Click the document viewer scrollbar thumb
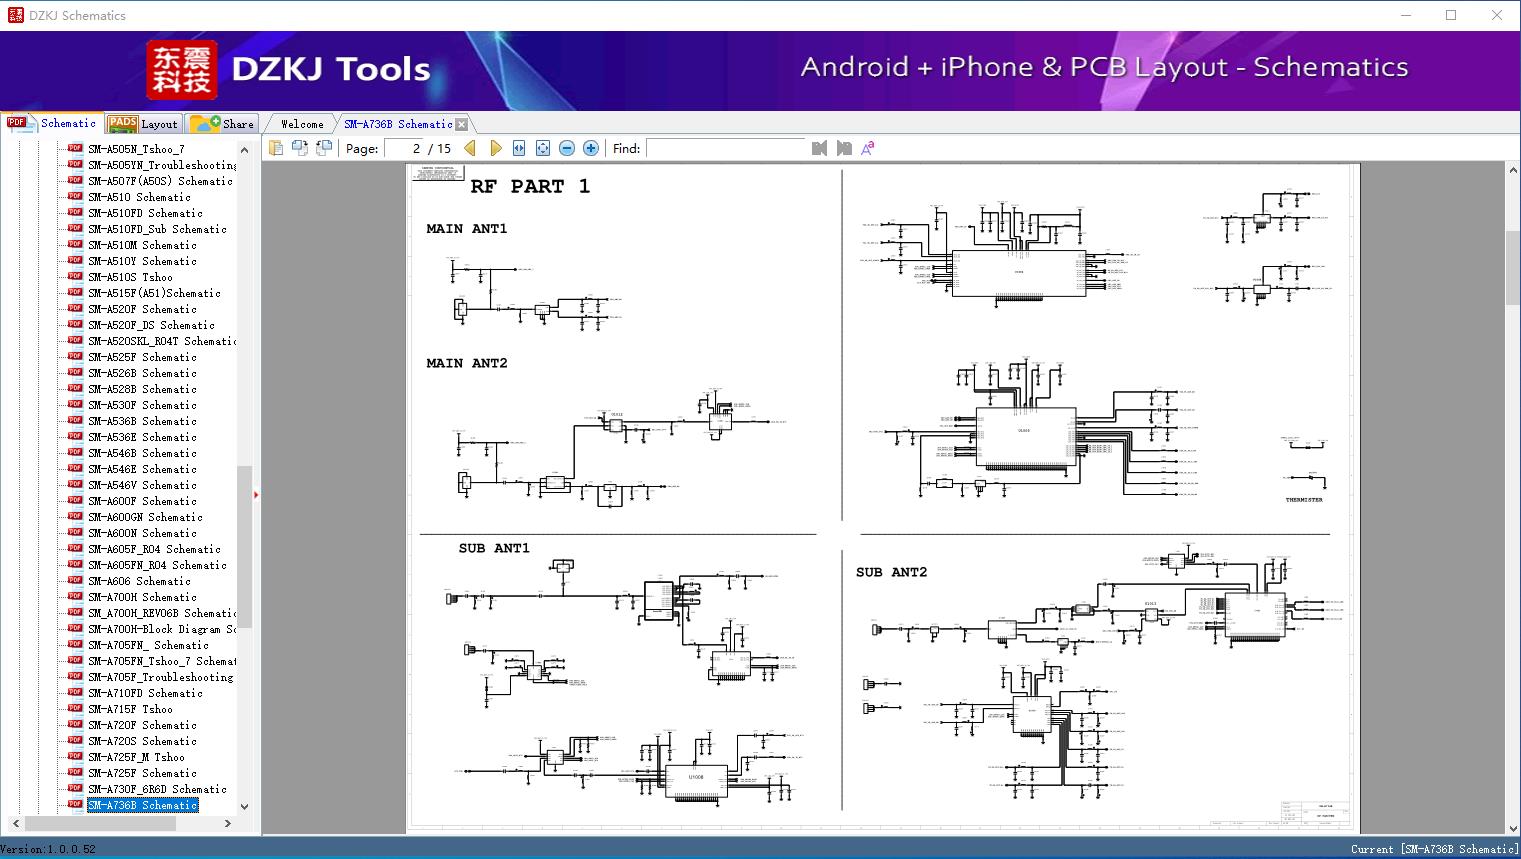The width and height of the screenshot is (1521, 859). [1513, 268]
